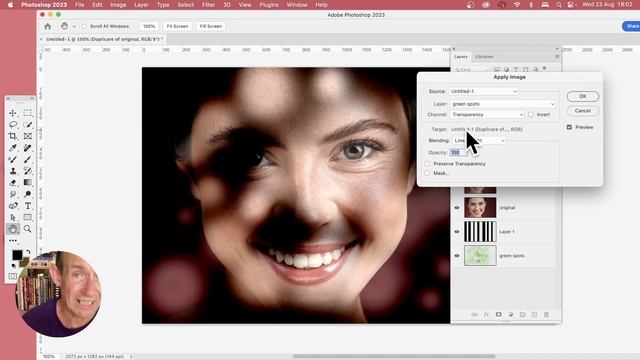Image resolution: width=640 pixels, height=360 pixels.
Task: Select the Frame tool
Action: coord(27,136)
